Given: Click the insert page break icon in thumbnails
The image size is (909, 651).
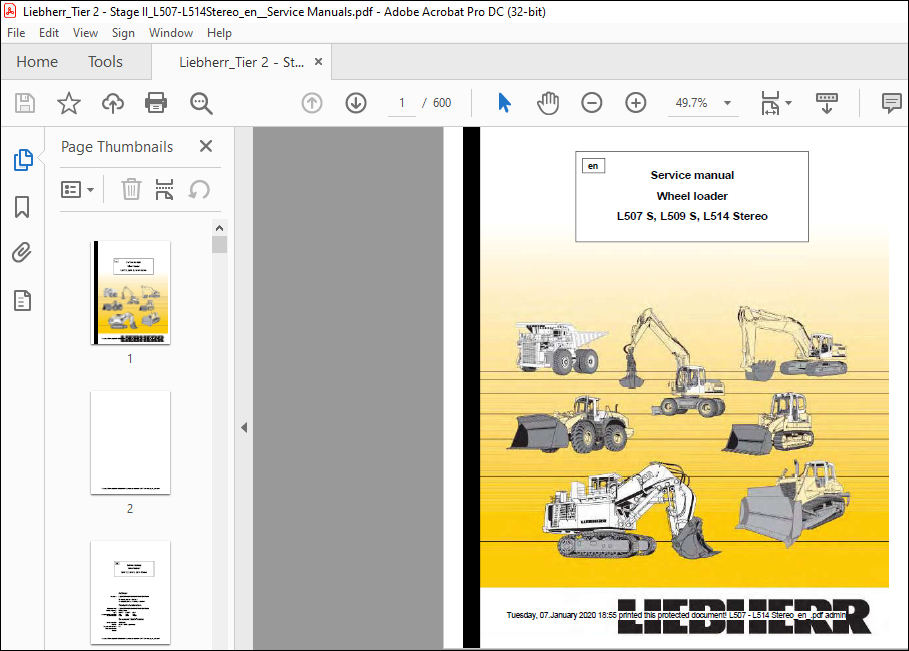Looking at the screenshot, I should (x=165, y=190).
